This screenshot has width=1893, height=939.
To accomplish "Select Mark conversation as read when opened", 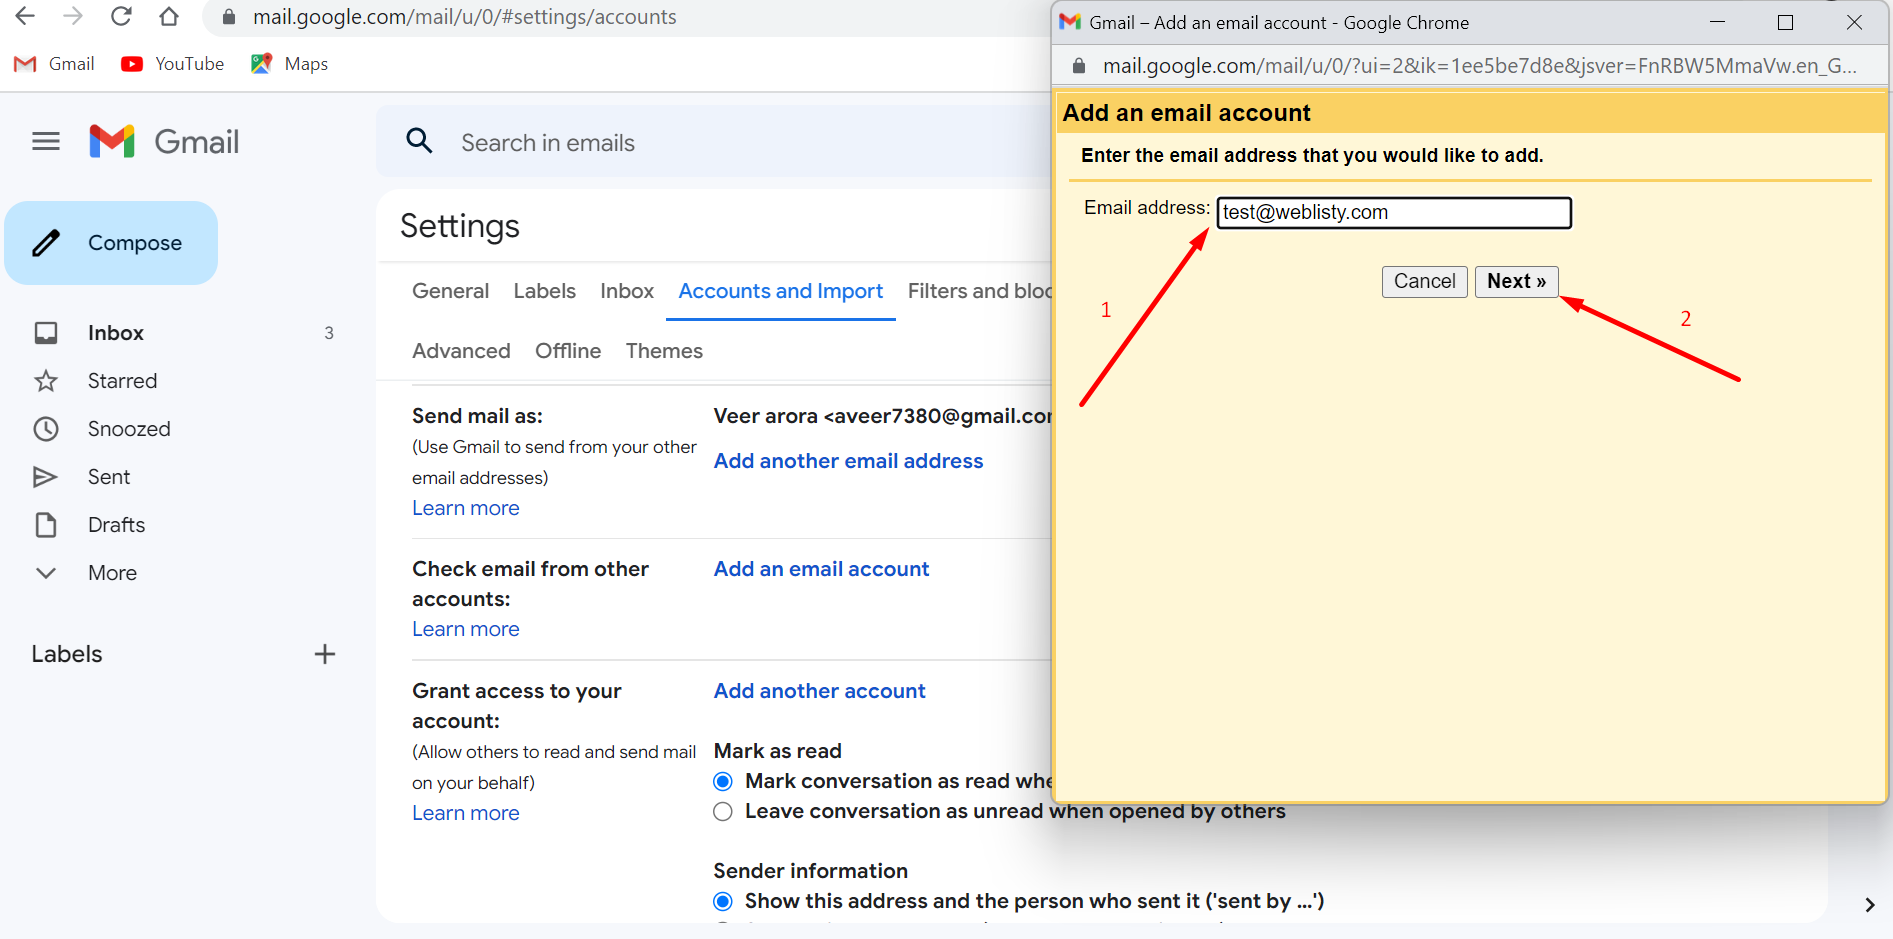I will click(x=722, y=781).
